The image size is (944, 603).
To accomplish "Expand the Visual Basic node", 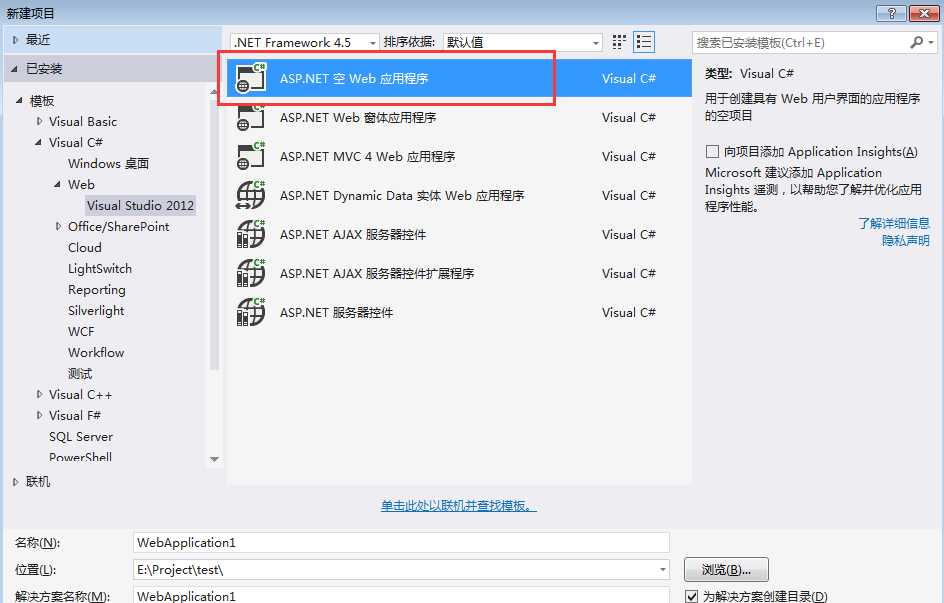I will click(x=39, y=121).
